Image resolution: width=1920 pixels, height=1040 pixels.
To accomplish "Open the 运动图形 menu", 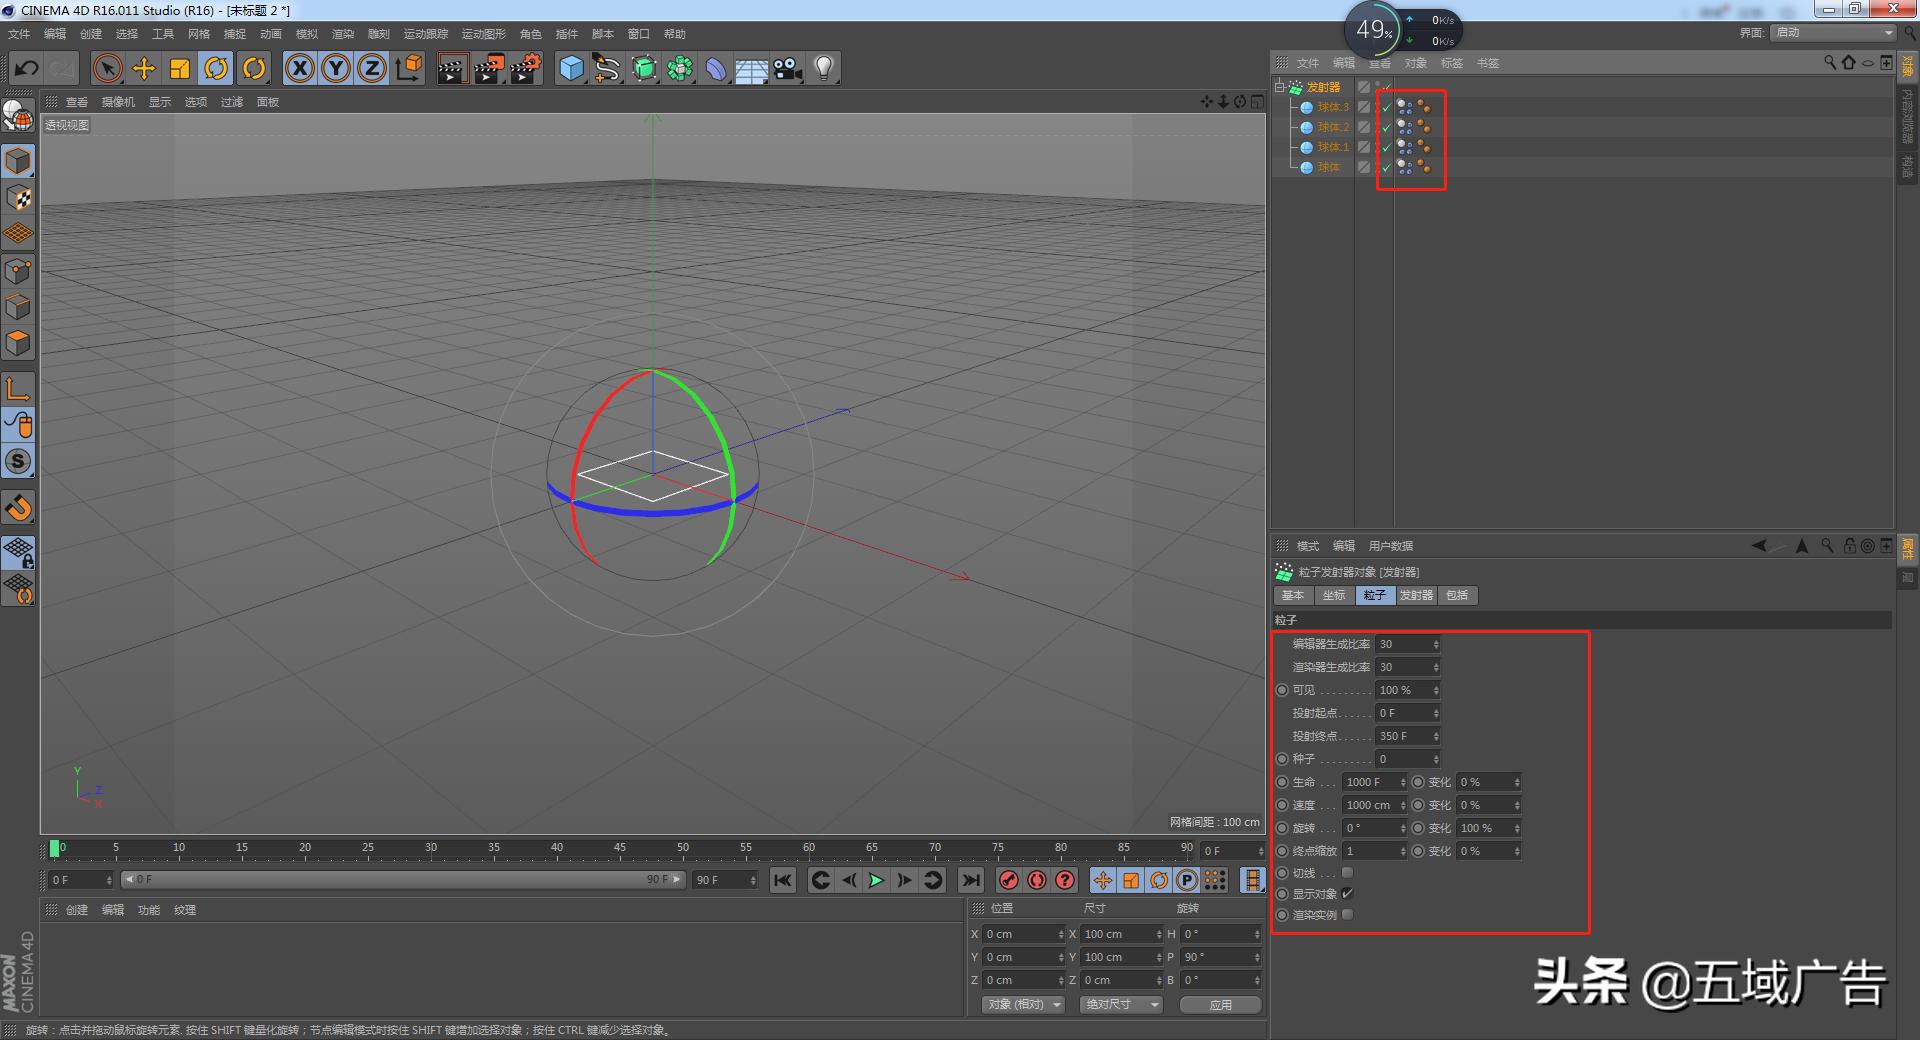I will tap(483, 34).
